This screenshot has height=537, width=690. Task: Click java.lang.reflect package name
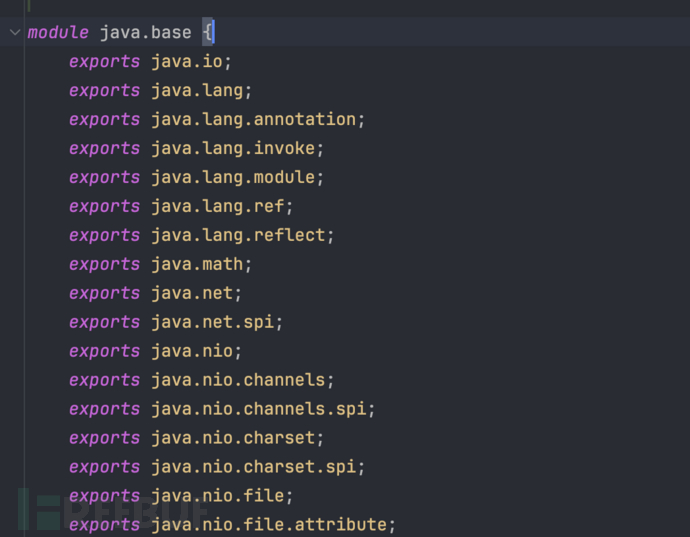coord(242,236)
